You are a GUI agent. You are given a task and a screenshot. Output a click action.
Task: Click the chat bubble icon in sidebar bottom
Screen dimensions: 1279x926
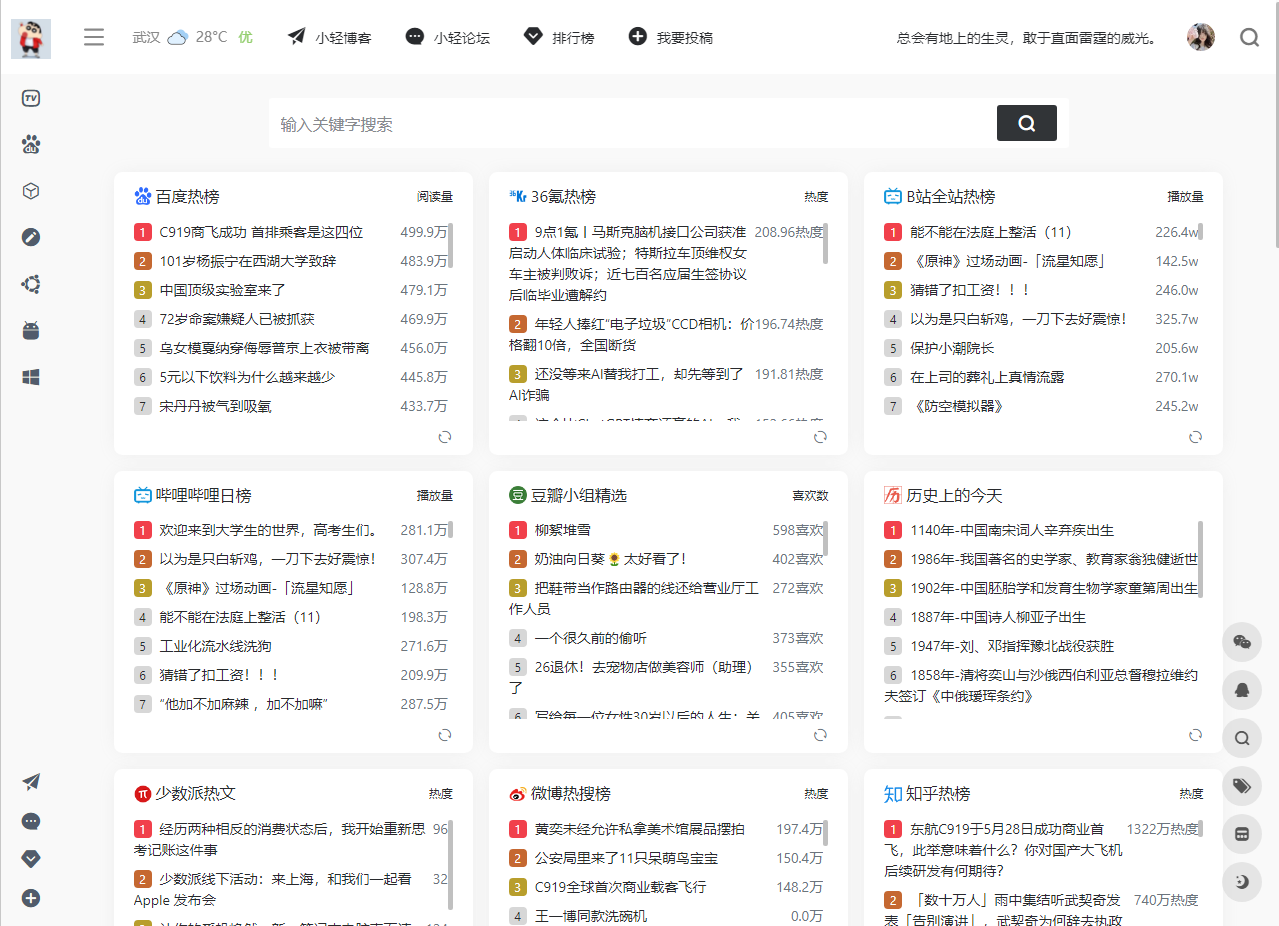(31, 821)
